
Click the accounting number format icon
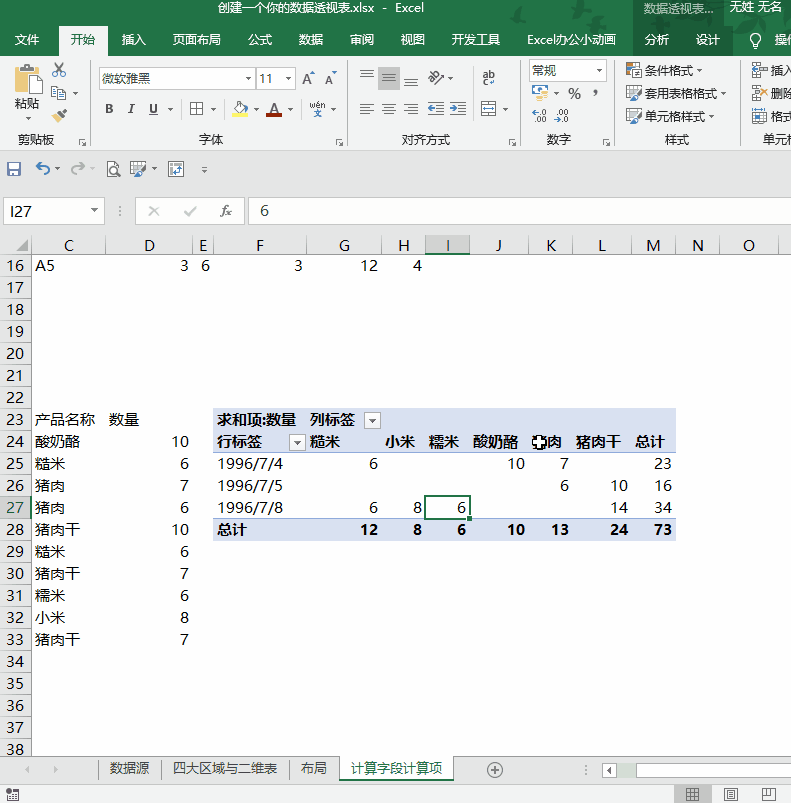click(540, 93)
